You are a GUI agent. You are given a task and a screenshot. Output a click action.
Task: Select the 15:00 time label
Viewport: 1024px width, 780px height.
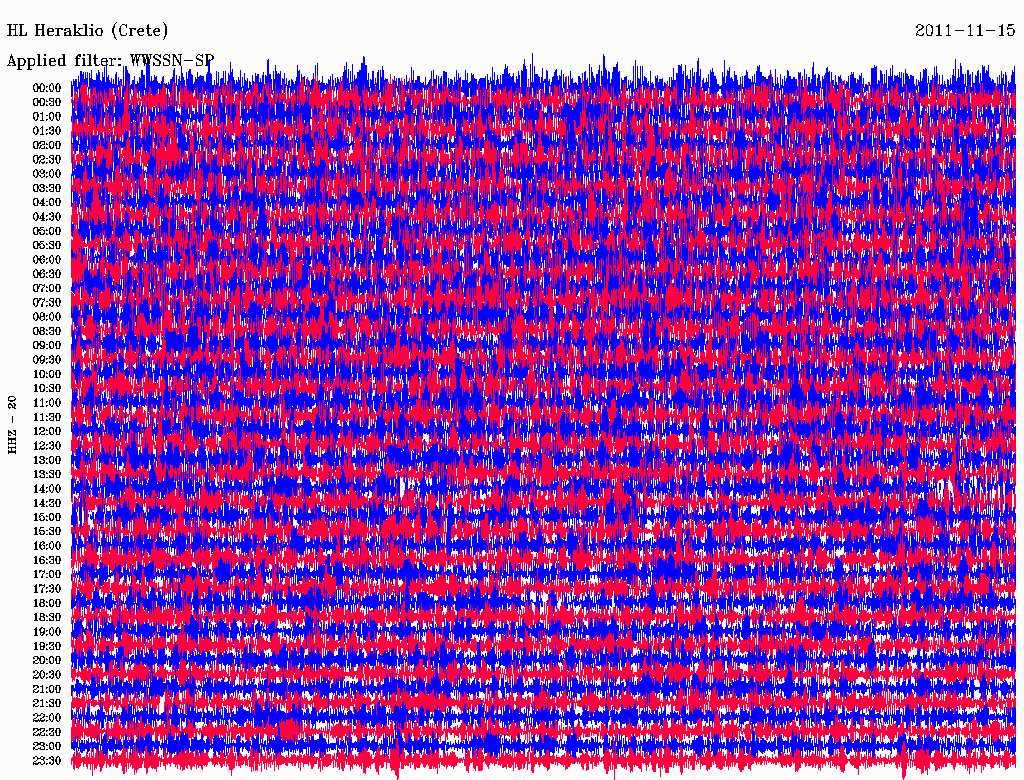pyautogui.click(x=47, y=517)
